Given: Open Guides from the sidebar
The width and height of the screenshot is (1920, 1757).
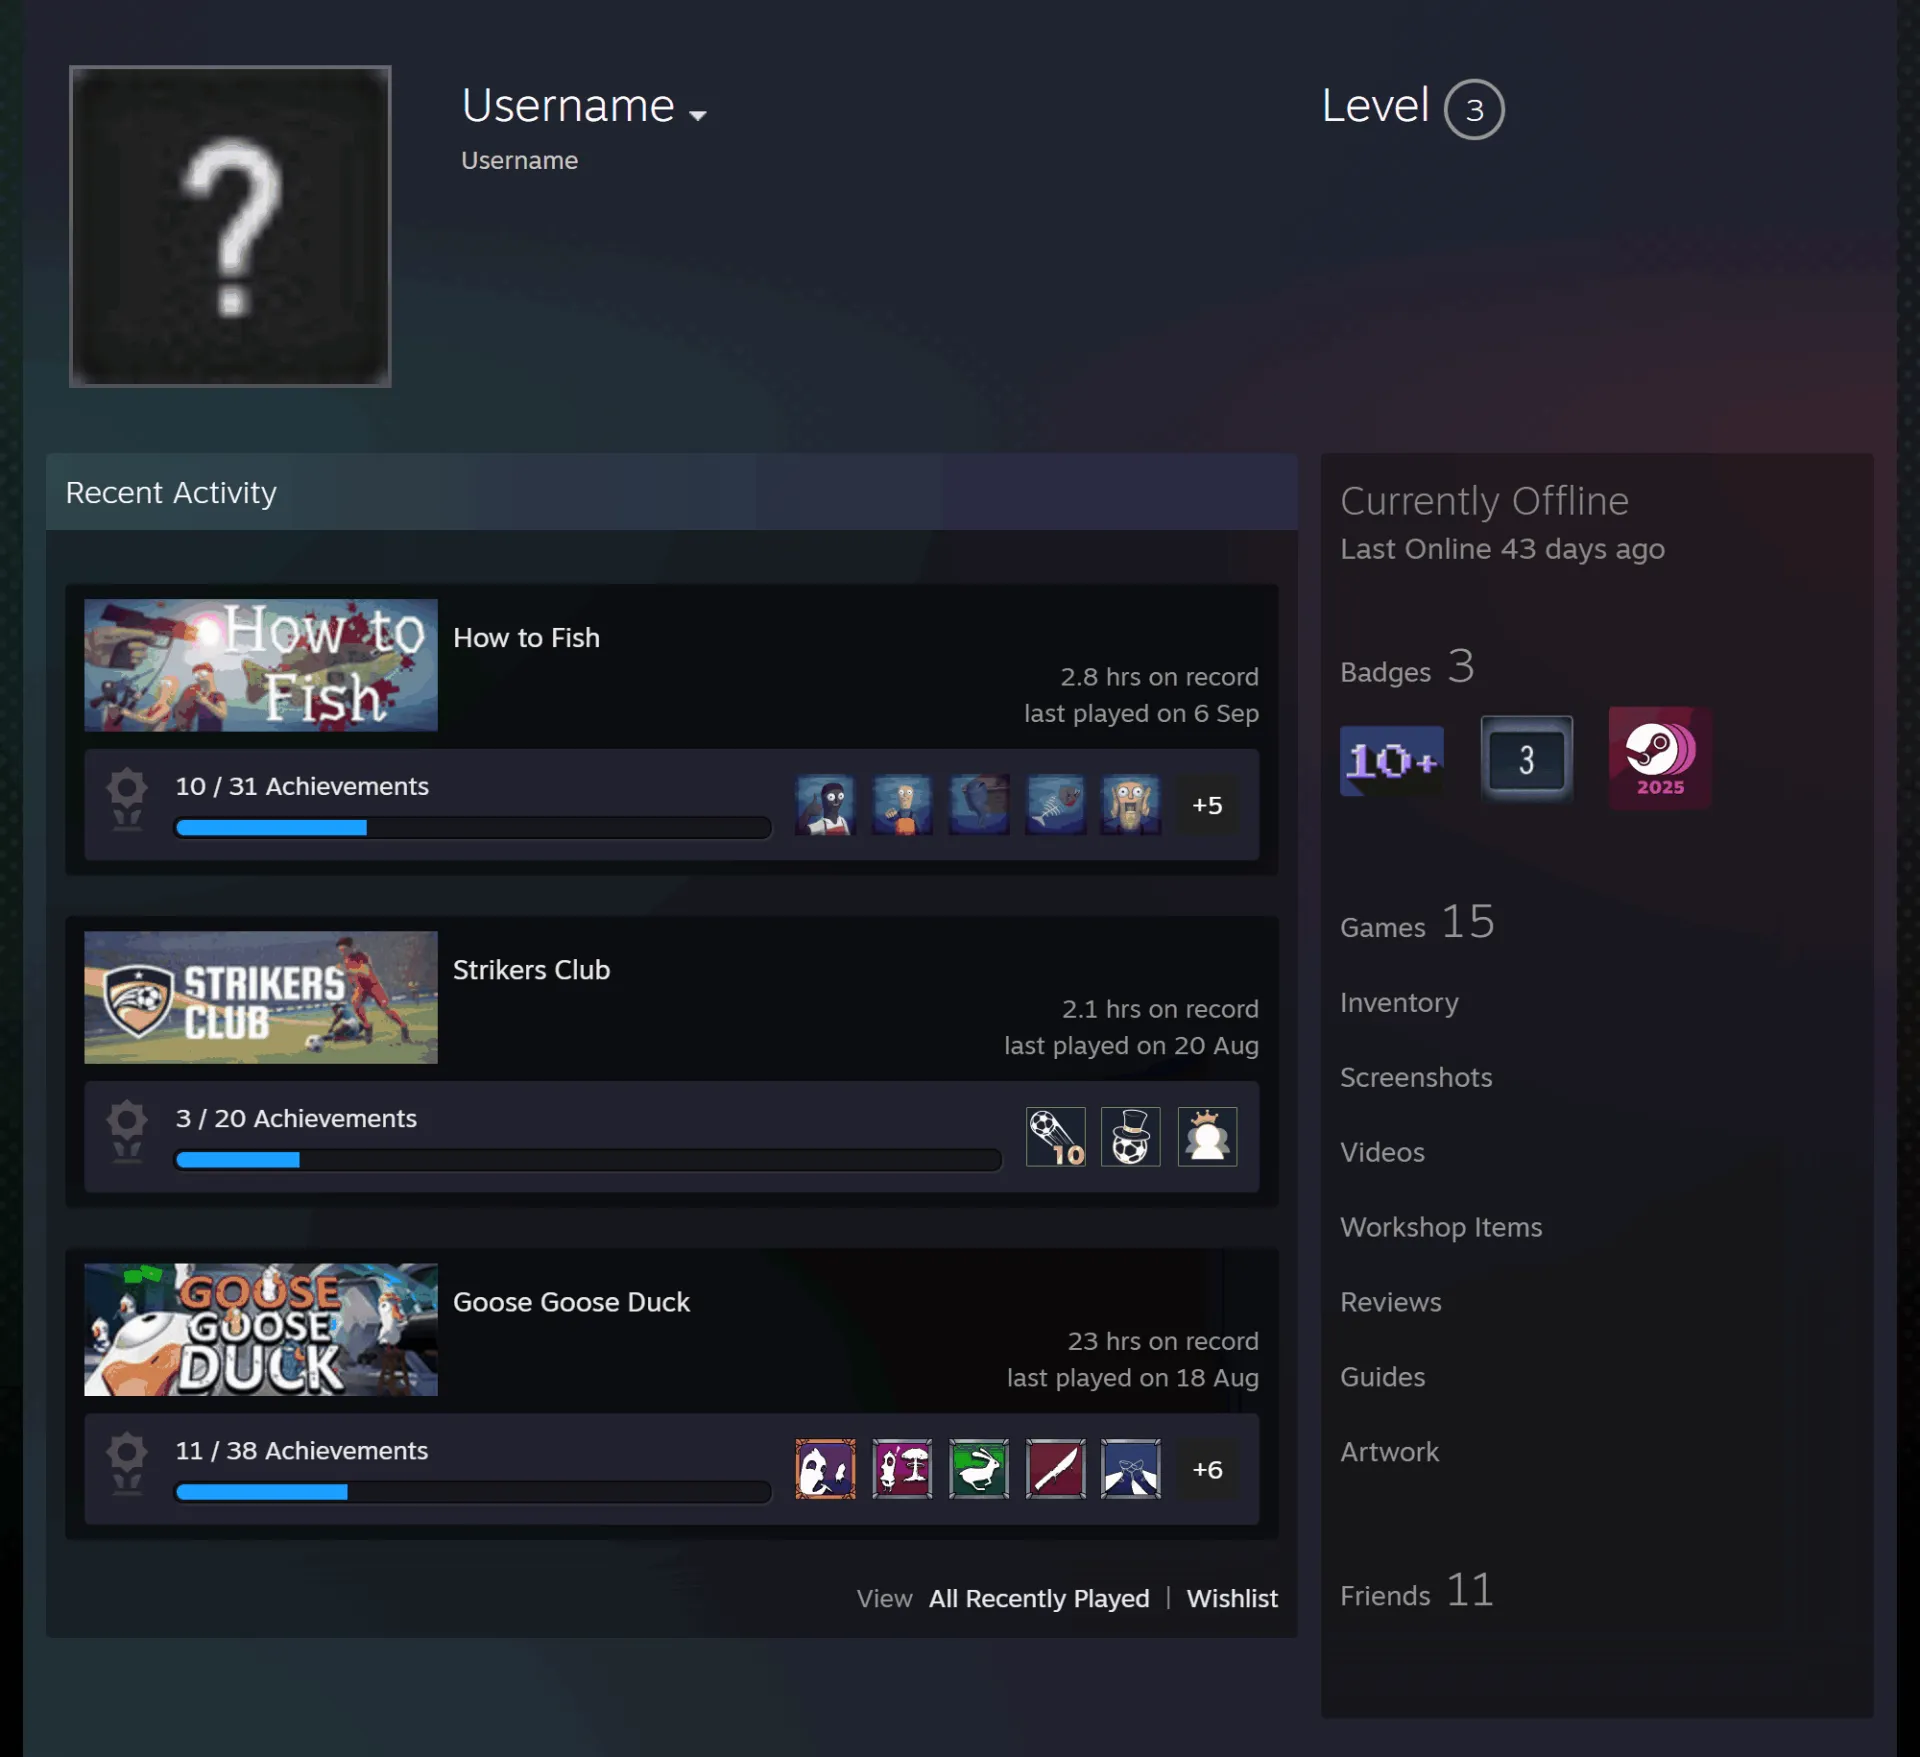Looking at the screenshot, I should [1383, 1377].
